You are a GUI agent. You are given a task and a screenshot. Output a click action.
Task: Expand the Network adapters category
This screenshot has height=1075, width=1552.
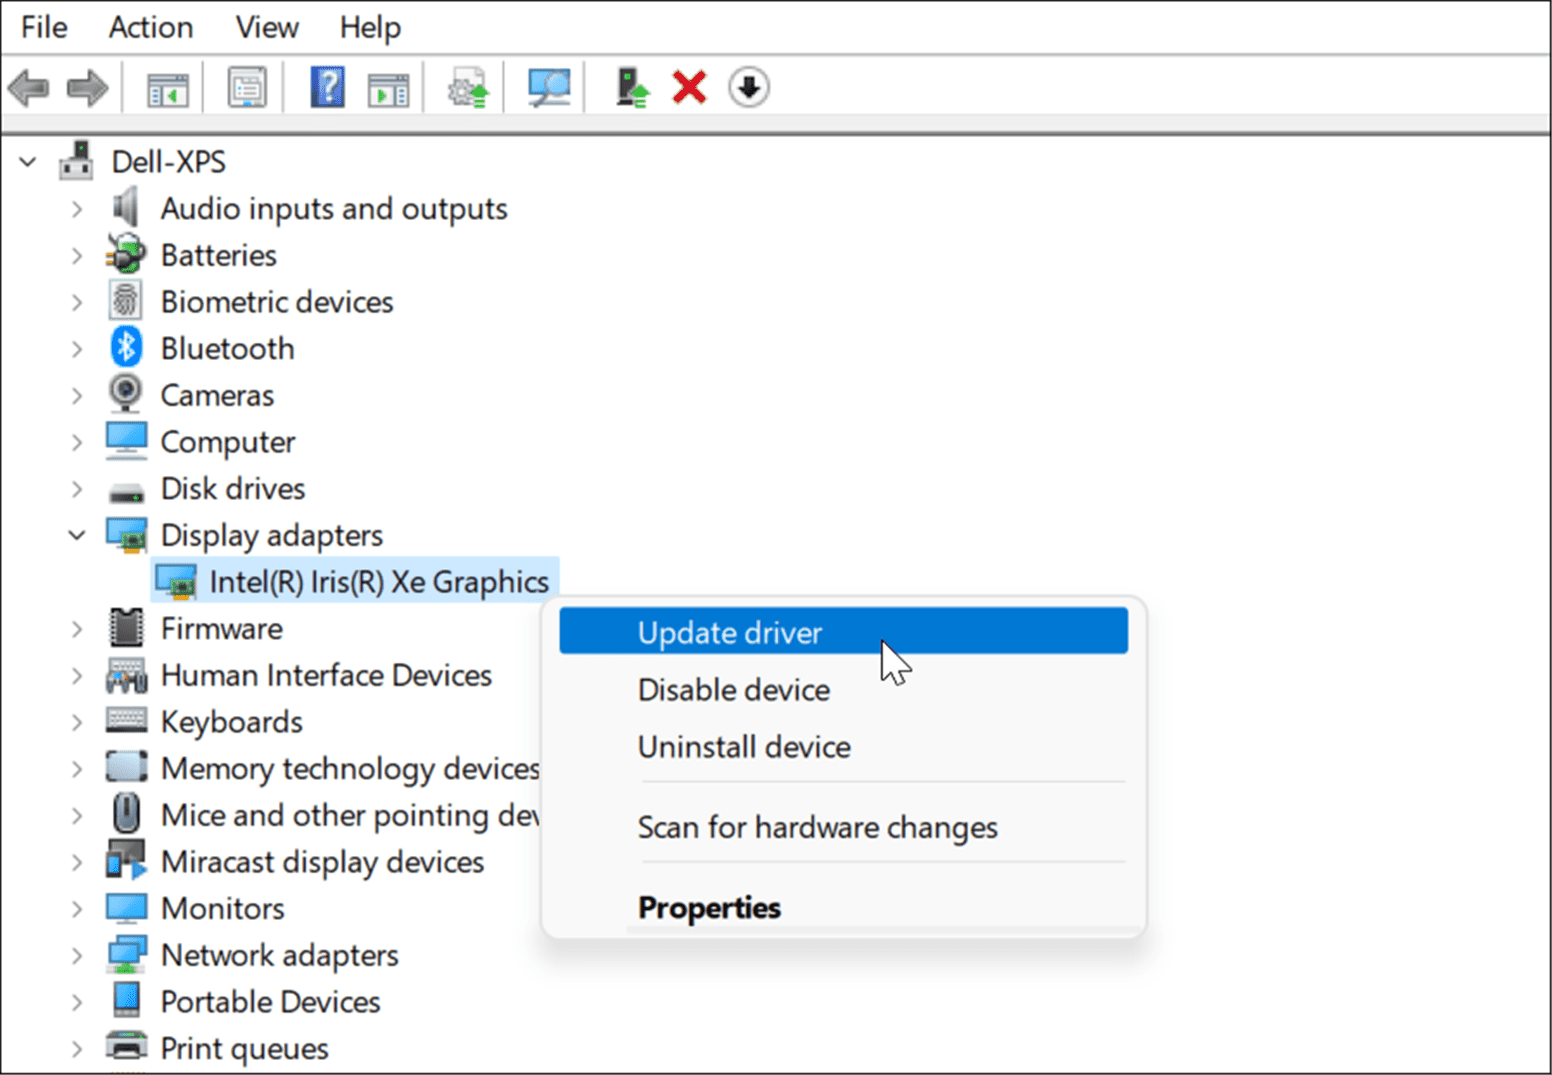78,955
